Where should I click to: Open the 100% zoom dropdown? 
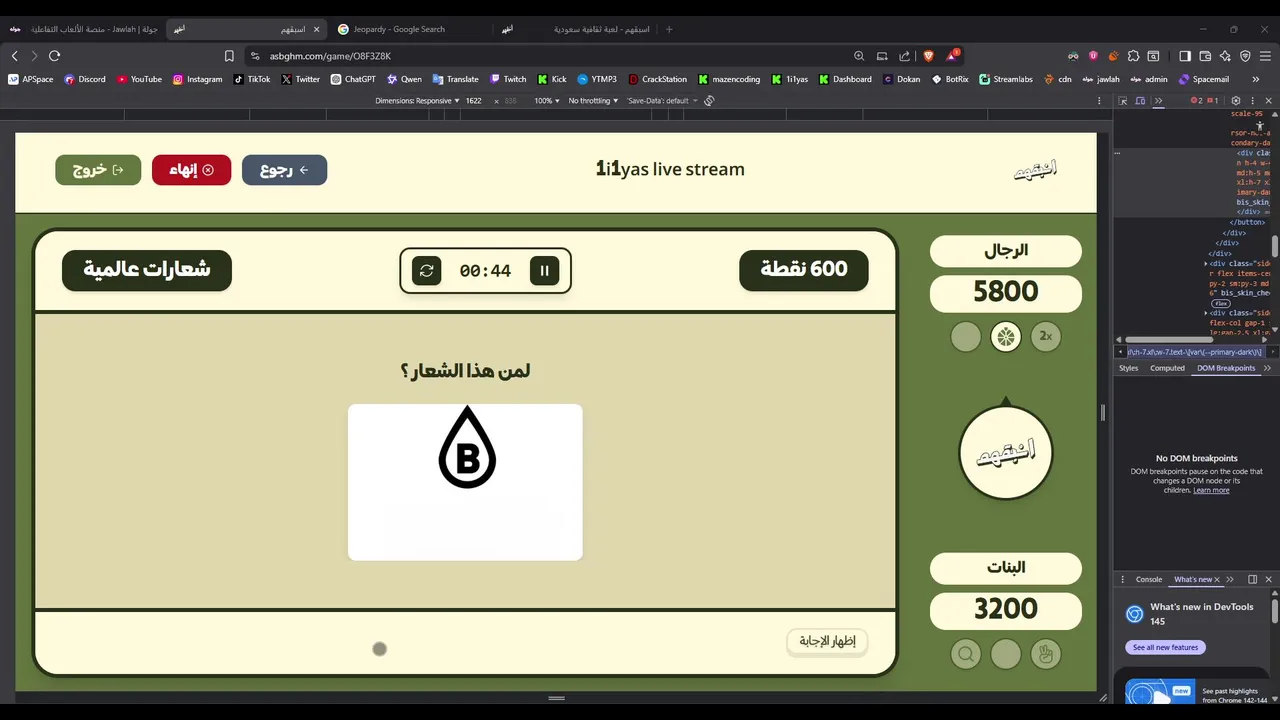[546, 101]
